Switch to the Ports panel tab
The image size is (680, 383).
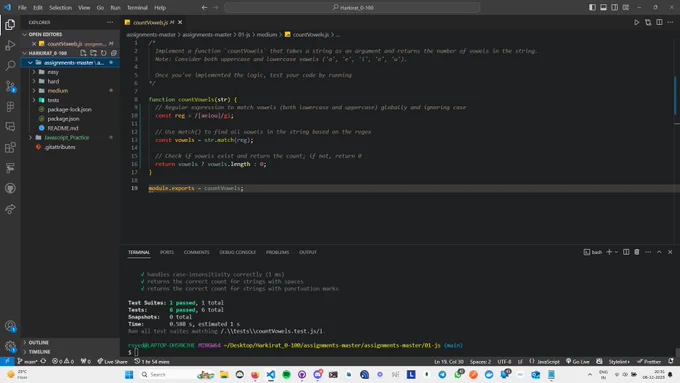tap(167, 252)
